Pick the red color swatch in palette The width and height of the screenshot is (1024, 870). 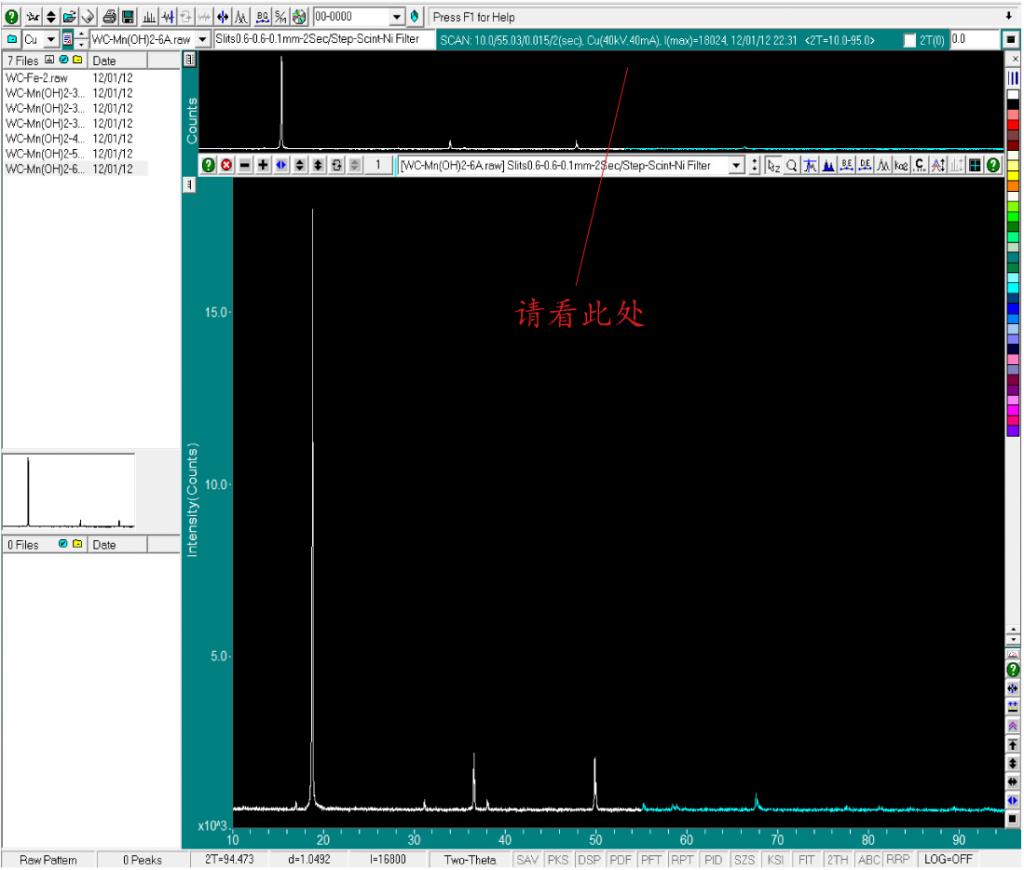coord(1013,125)
